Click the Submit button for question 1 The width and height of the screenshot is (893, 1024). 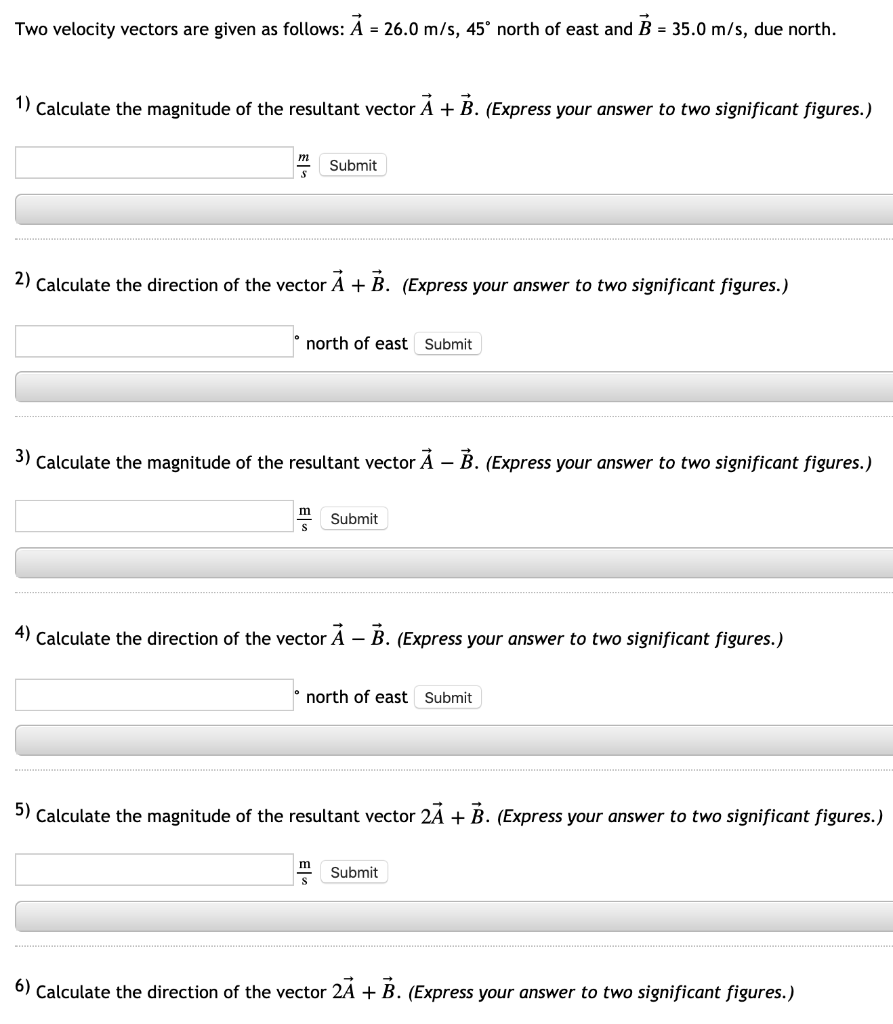(350, 165)
